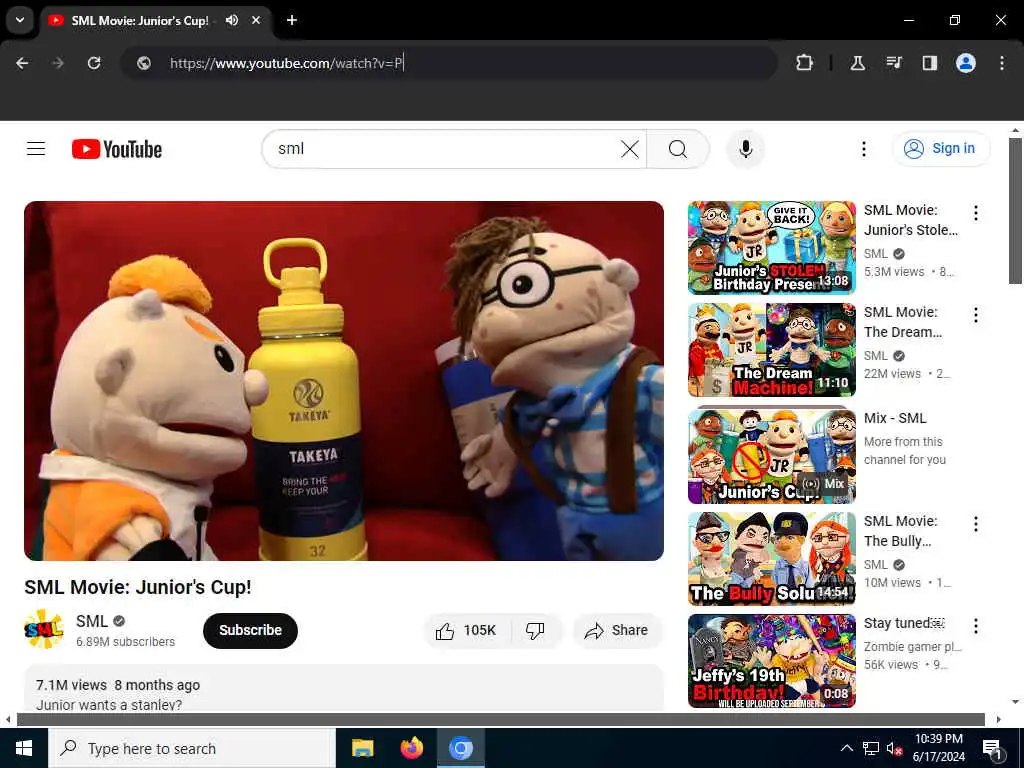1024x768 pixels.
Task: Click the magnifier search button
Action: pyautogui.click(x=678, y=149)
